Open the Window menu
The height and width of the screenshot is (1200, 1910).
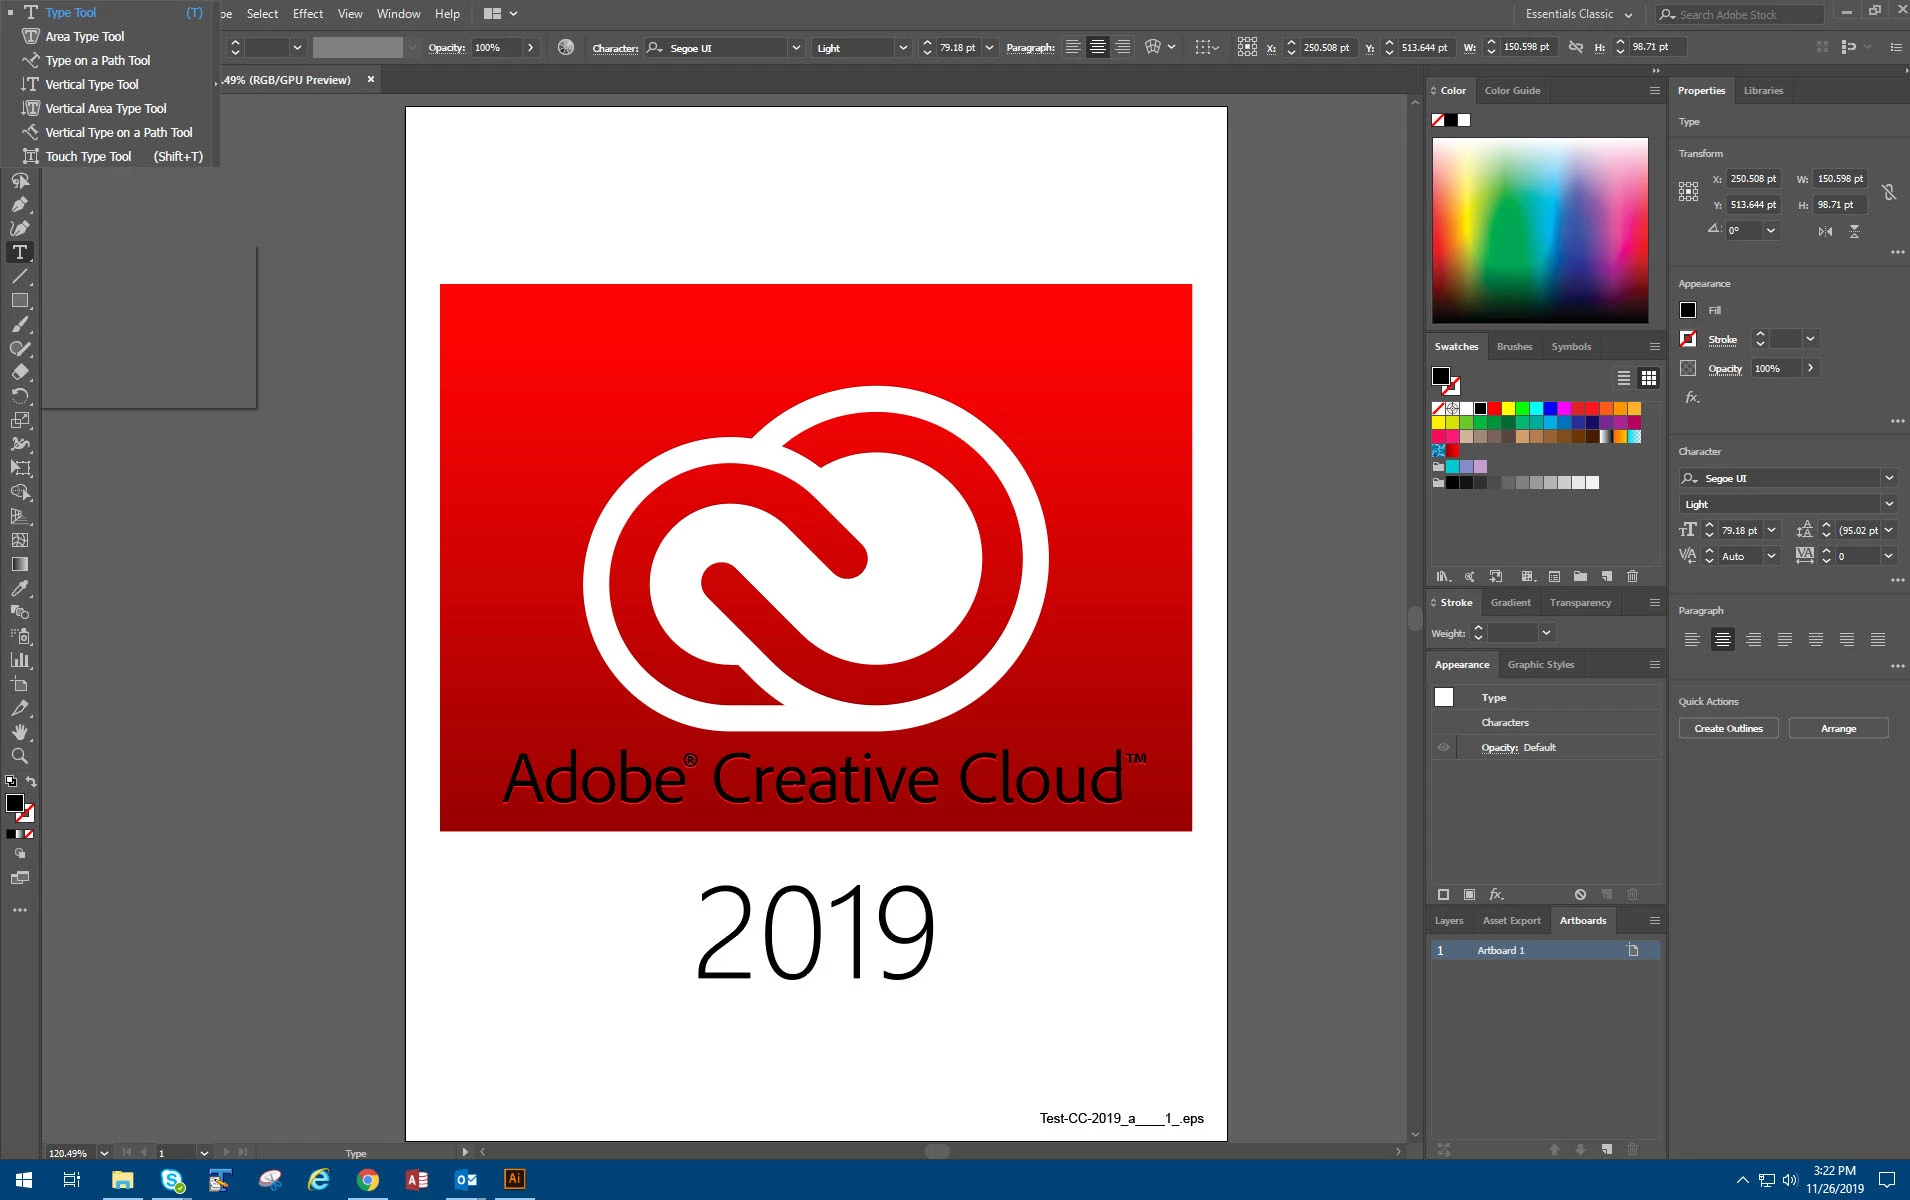pos(398,14)
